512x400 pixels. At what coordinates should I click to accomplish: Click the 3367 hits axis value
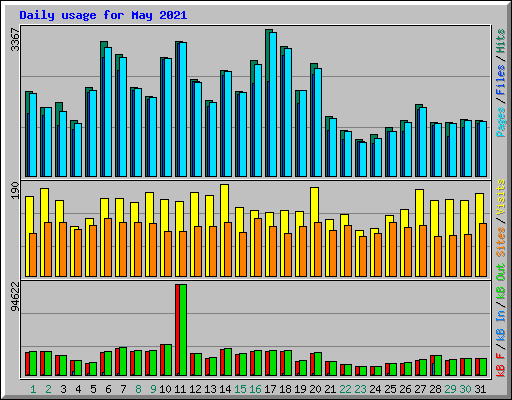click(15, 39)
